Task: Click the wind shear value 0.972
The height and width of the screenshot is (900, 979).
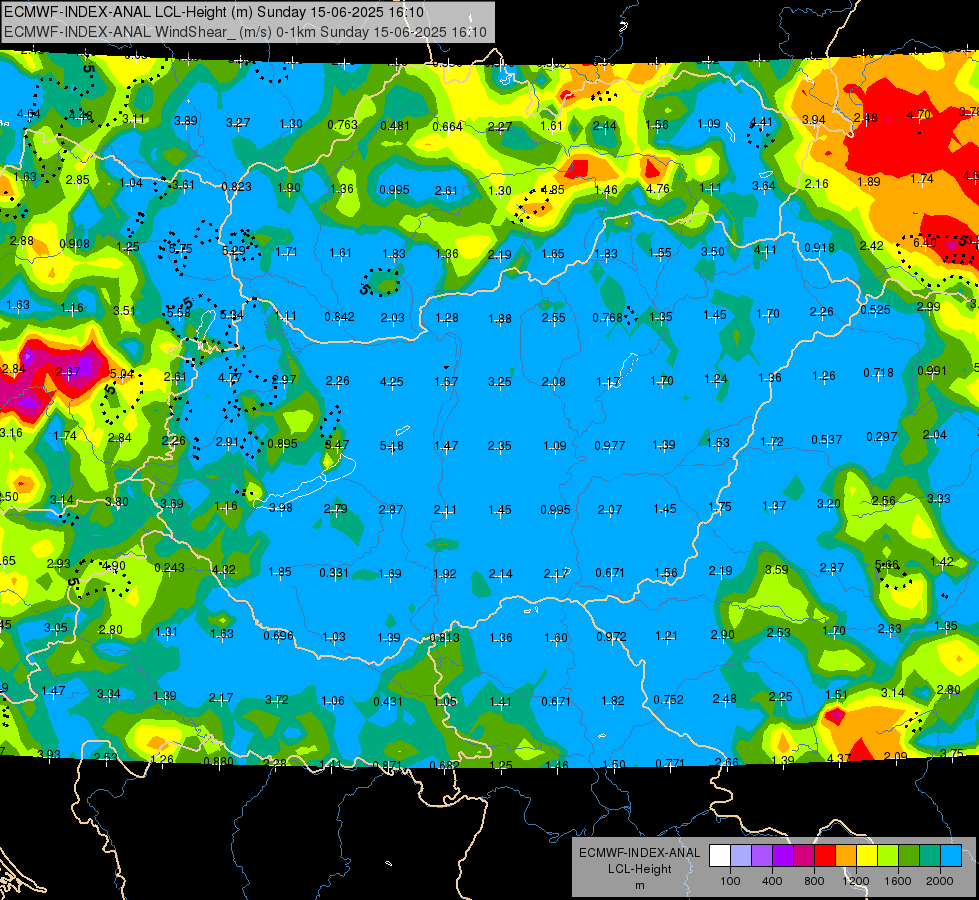Action: click(611, 637)
